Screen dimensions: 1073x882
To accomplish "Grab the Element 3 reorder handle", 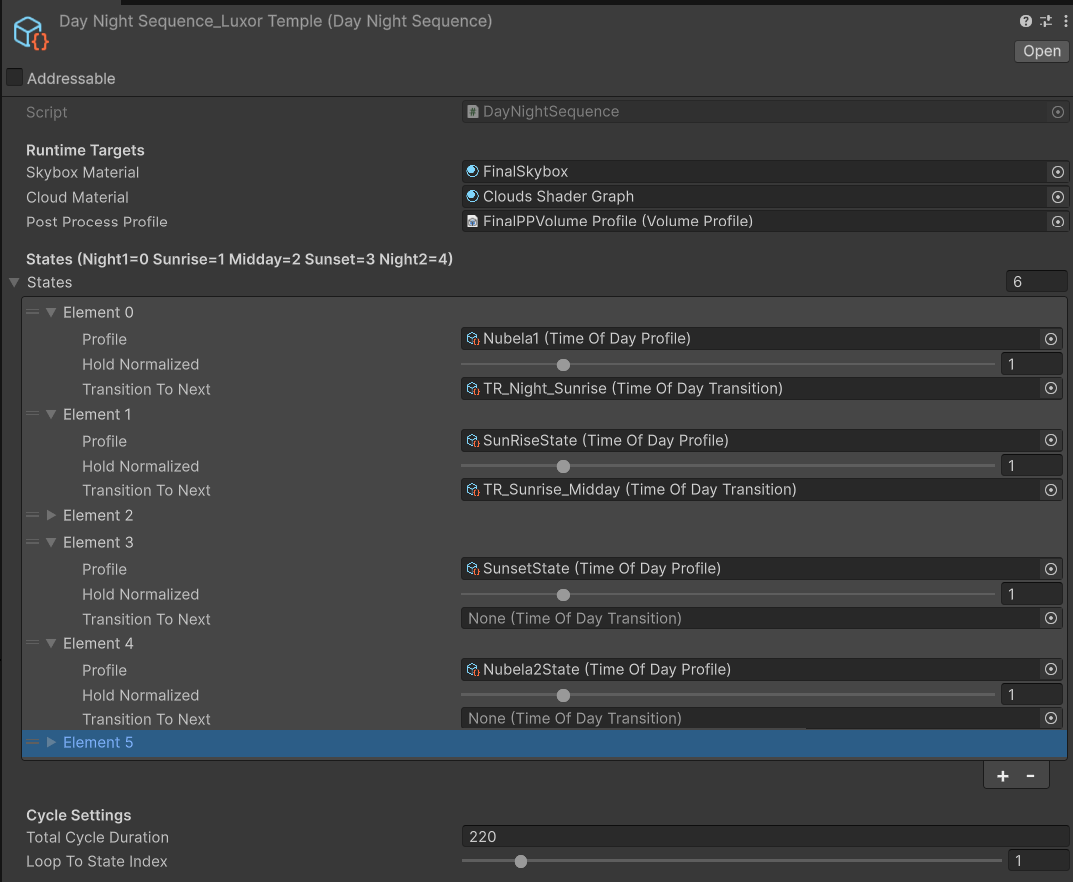I will coord(32,542).
